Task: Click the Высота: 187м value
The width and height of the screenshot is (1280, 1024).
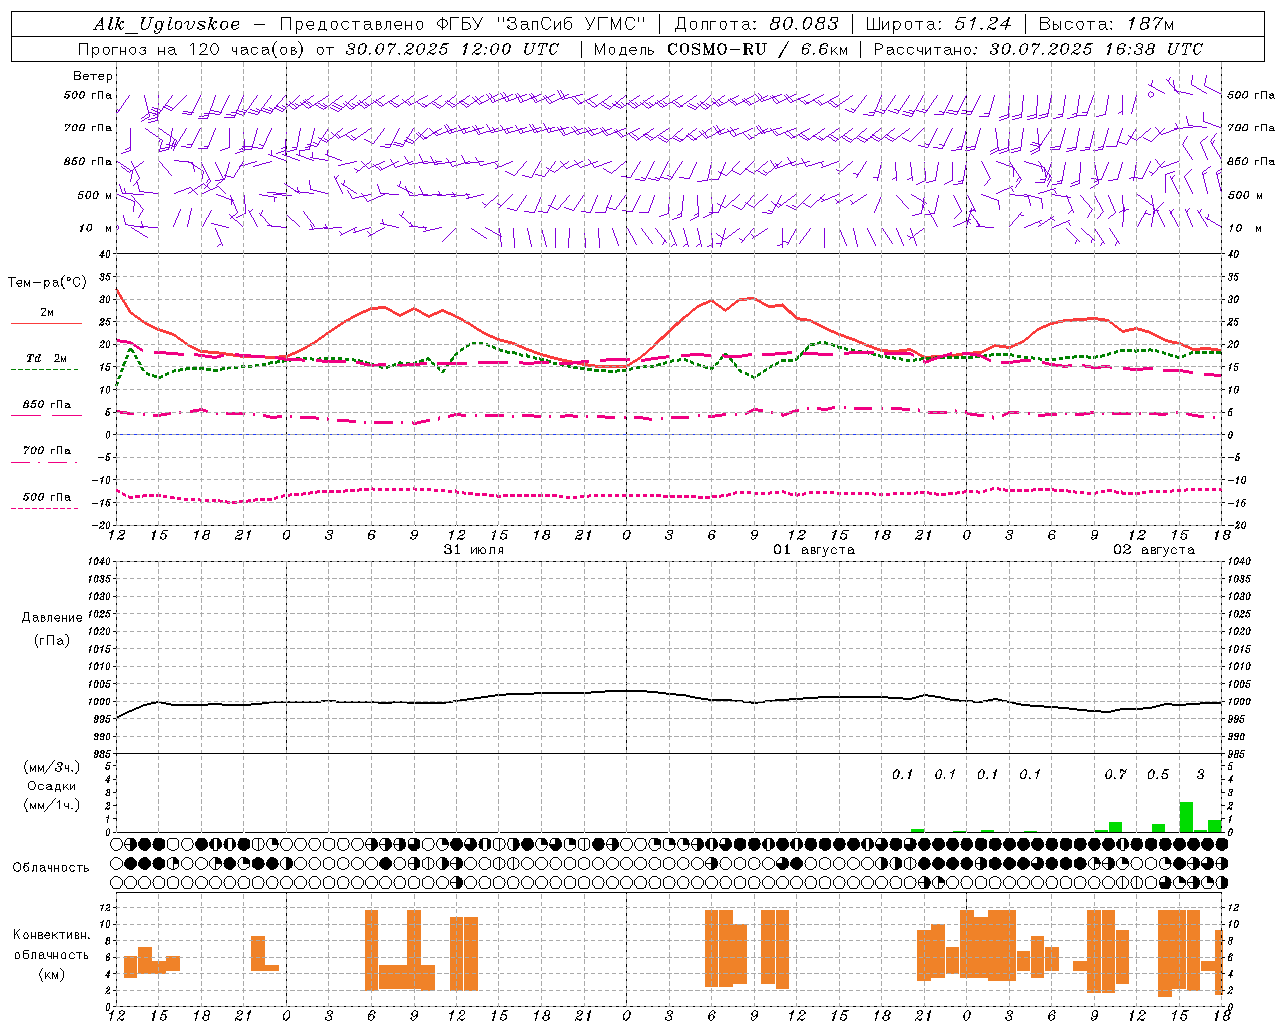Action: tap(1106, 24)
